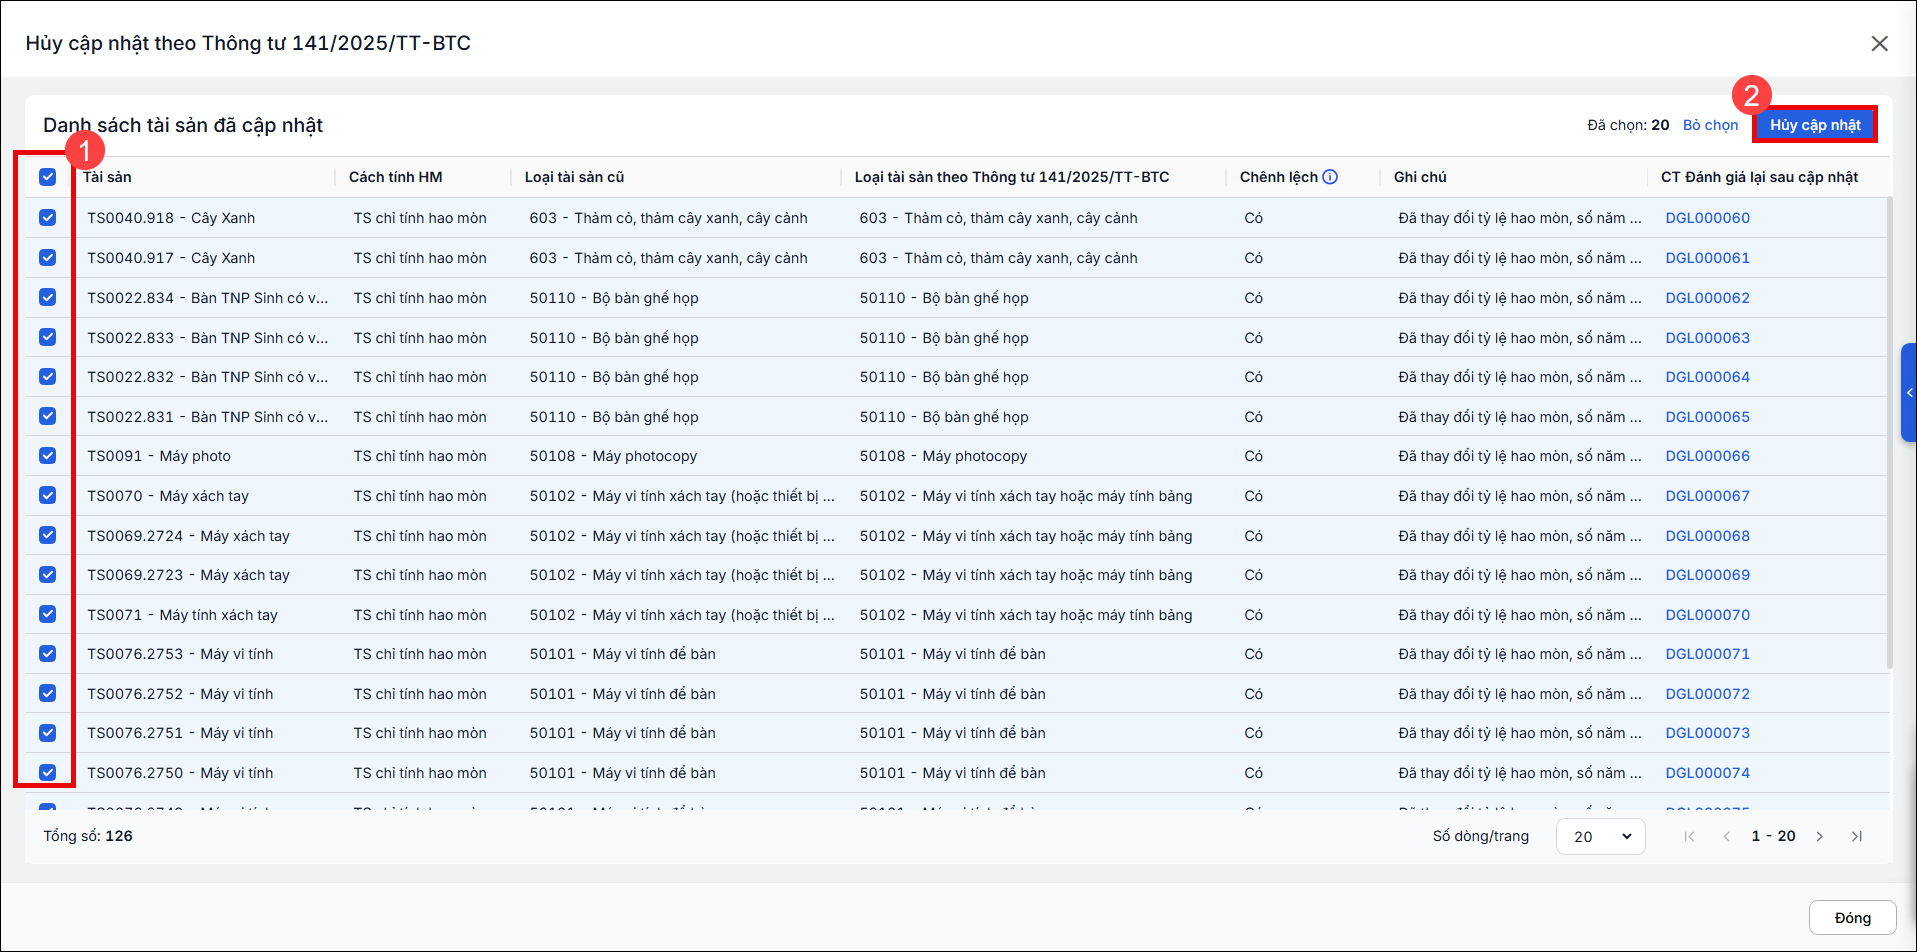Toggle the select-all checkbox in header

48,177
